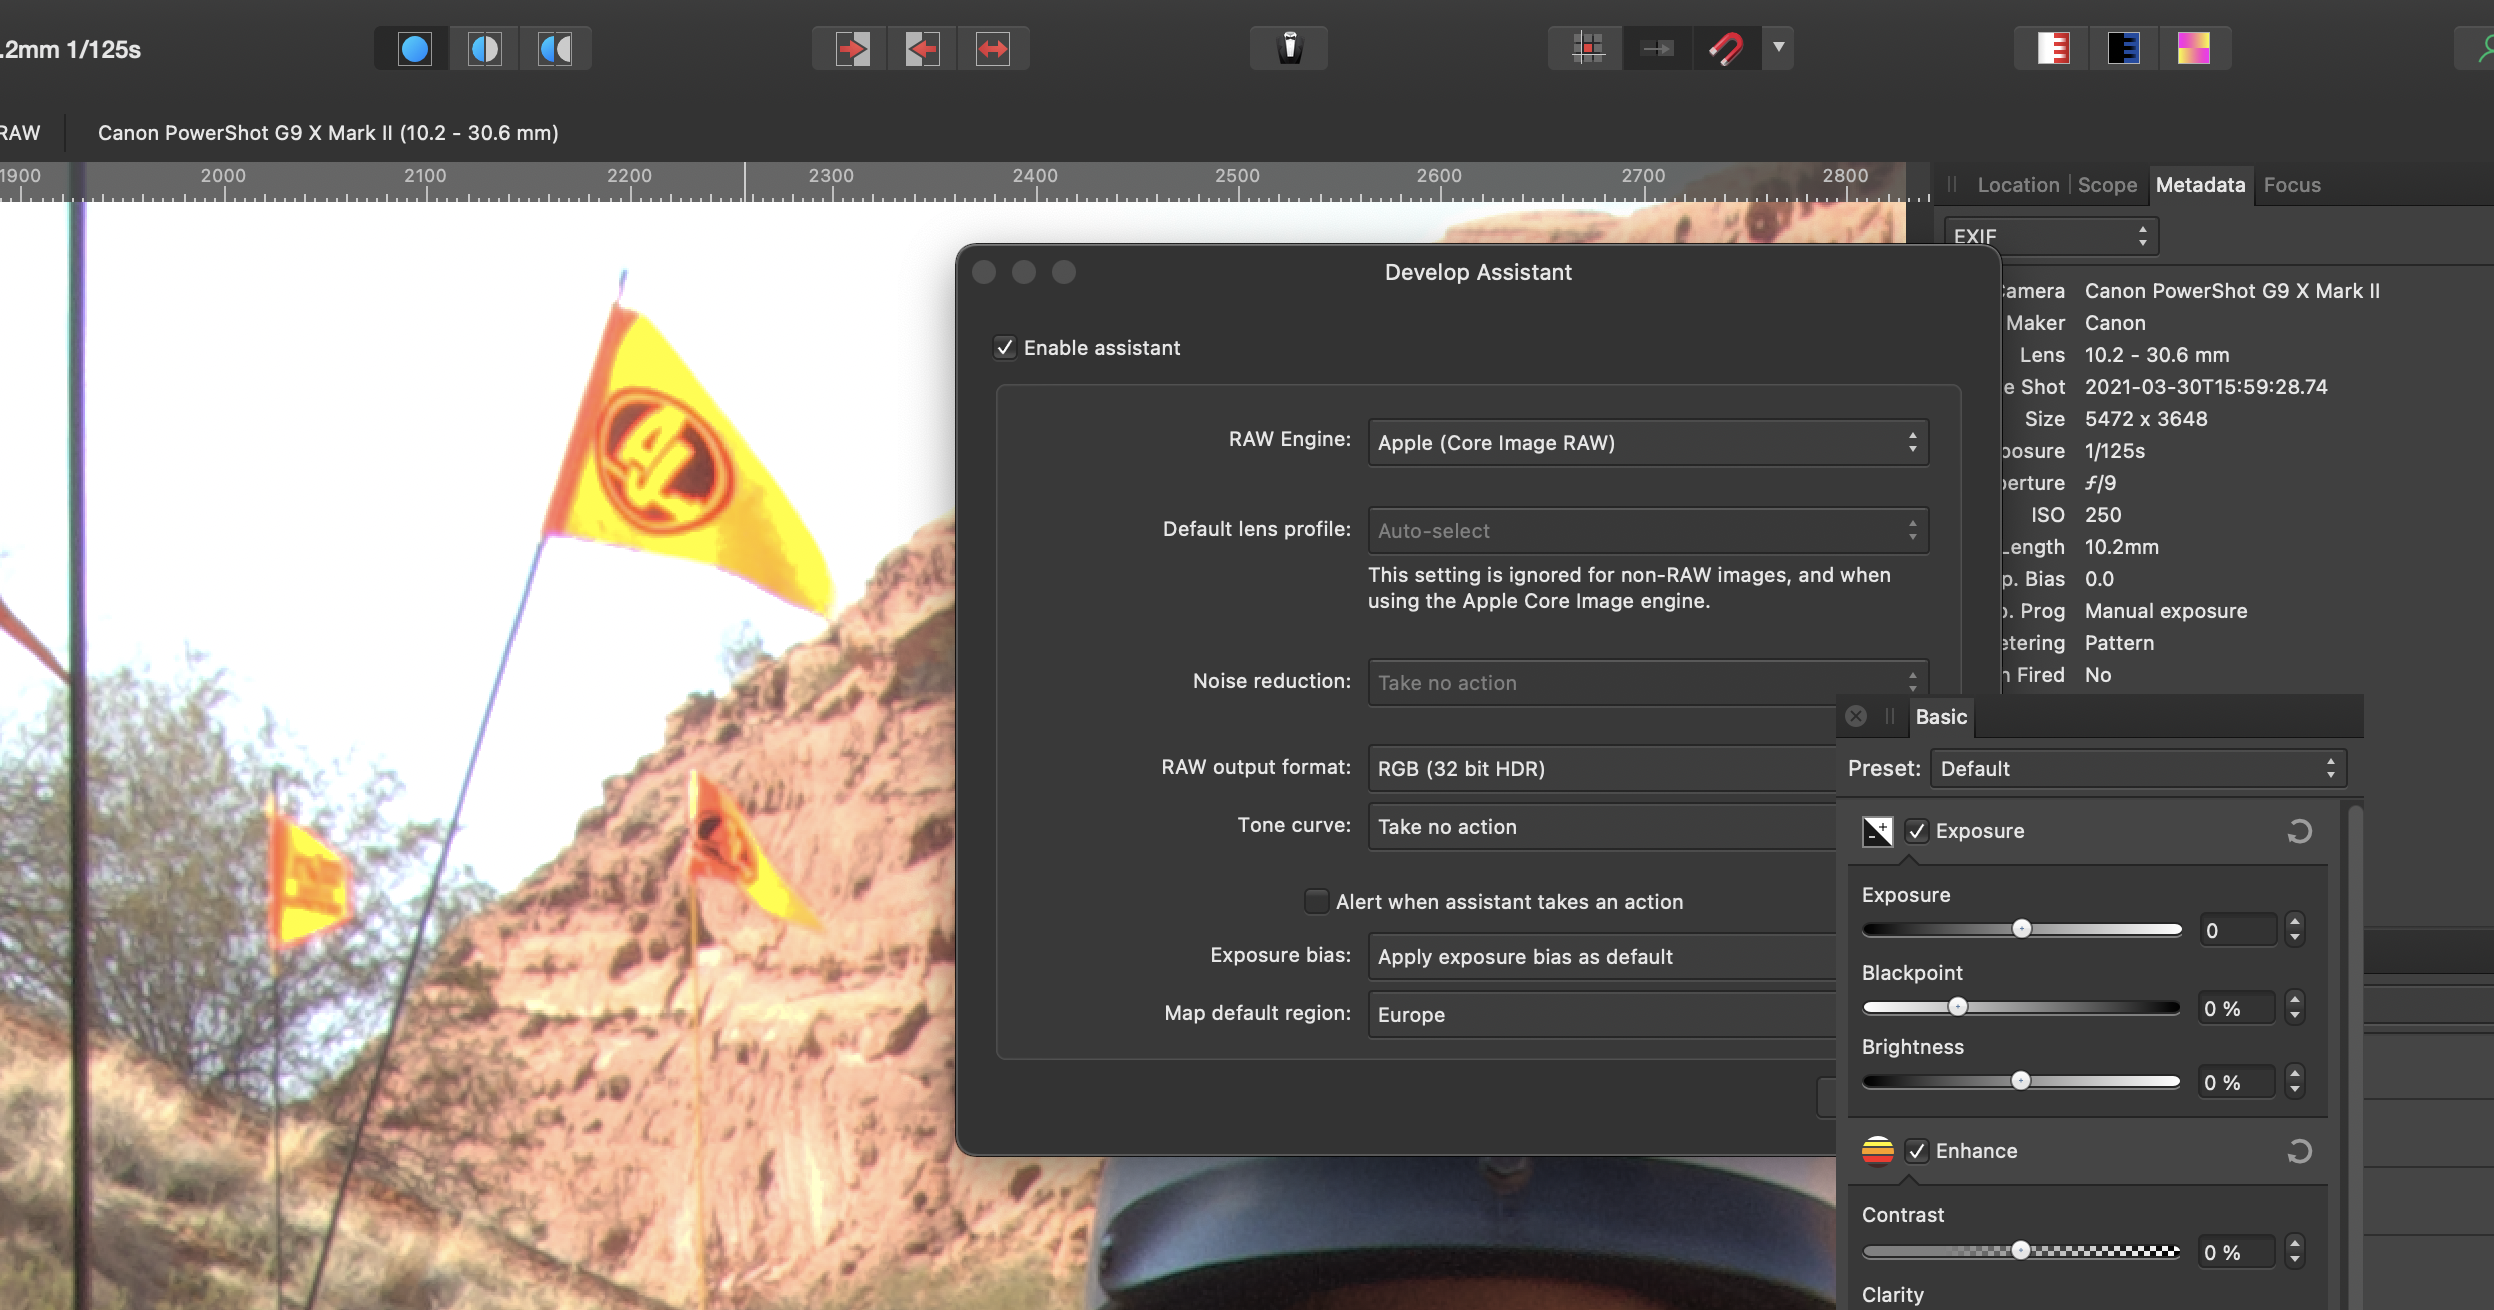Toggle the grid display icon
Image resolution: width=2494 pixels, height=1310 pixels.
click(x=1587, y=48)
